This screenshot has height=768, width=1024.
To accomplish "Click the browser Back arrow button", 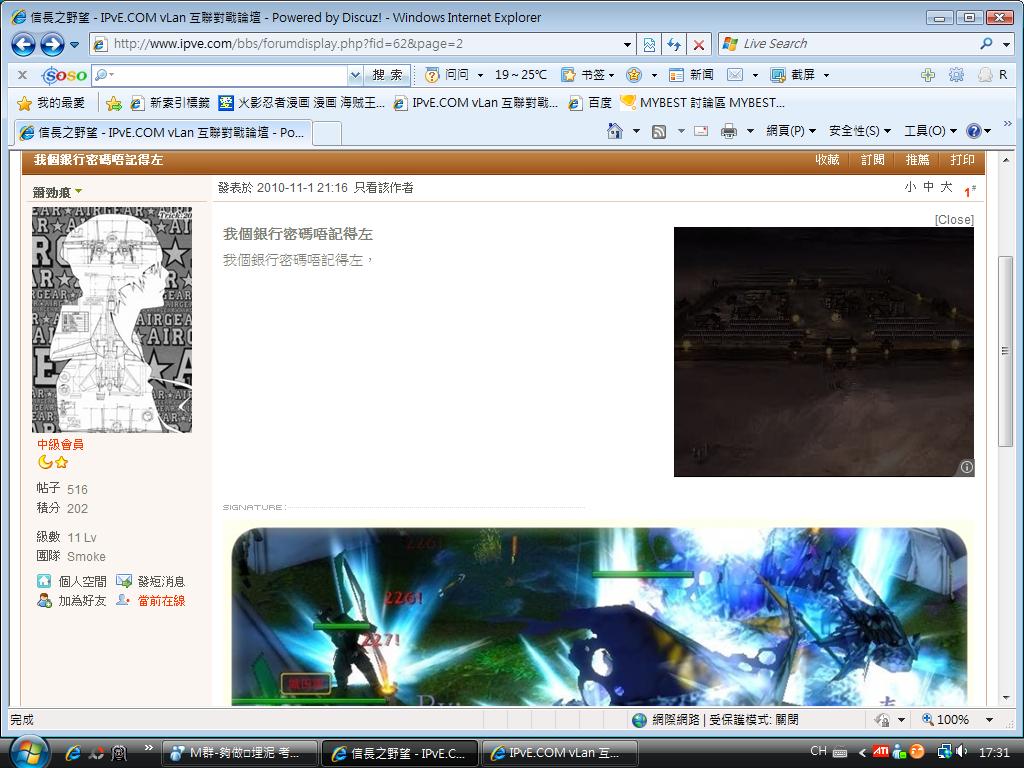I will [23, 44].
